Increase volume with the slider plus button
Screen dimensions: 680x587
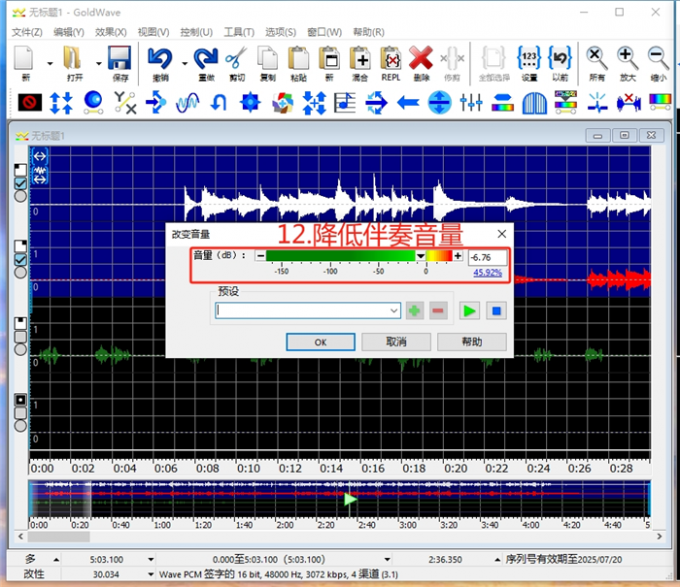[458, 256]
